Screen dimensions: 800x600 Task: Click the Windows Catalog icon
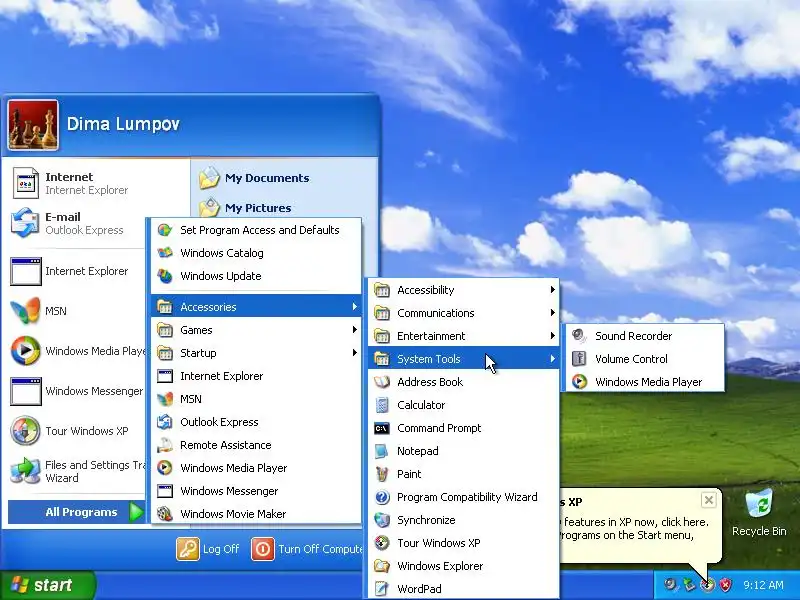(x=165, y=253)
